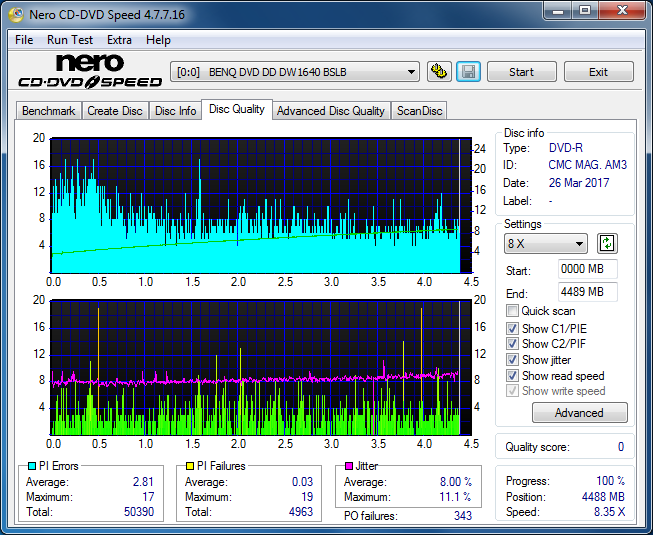The width and height of the screenshot is (653, 535).
Task: Click the greyed Show write speed checkbox
Action: coord(512,391)
